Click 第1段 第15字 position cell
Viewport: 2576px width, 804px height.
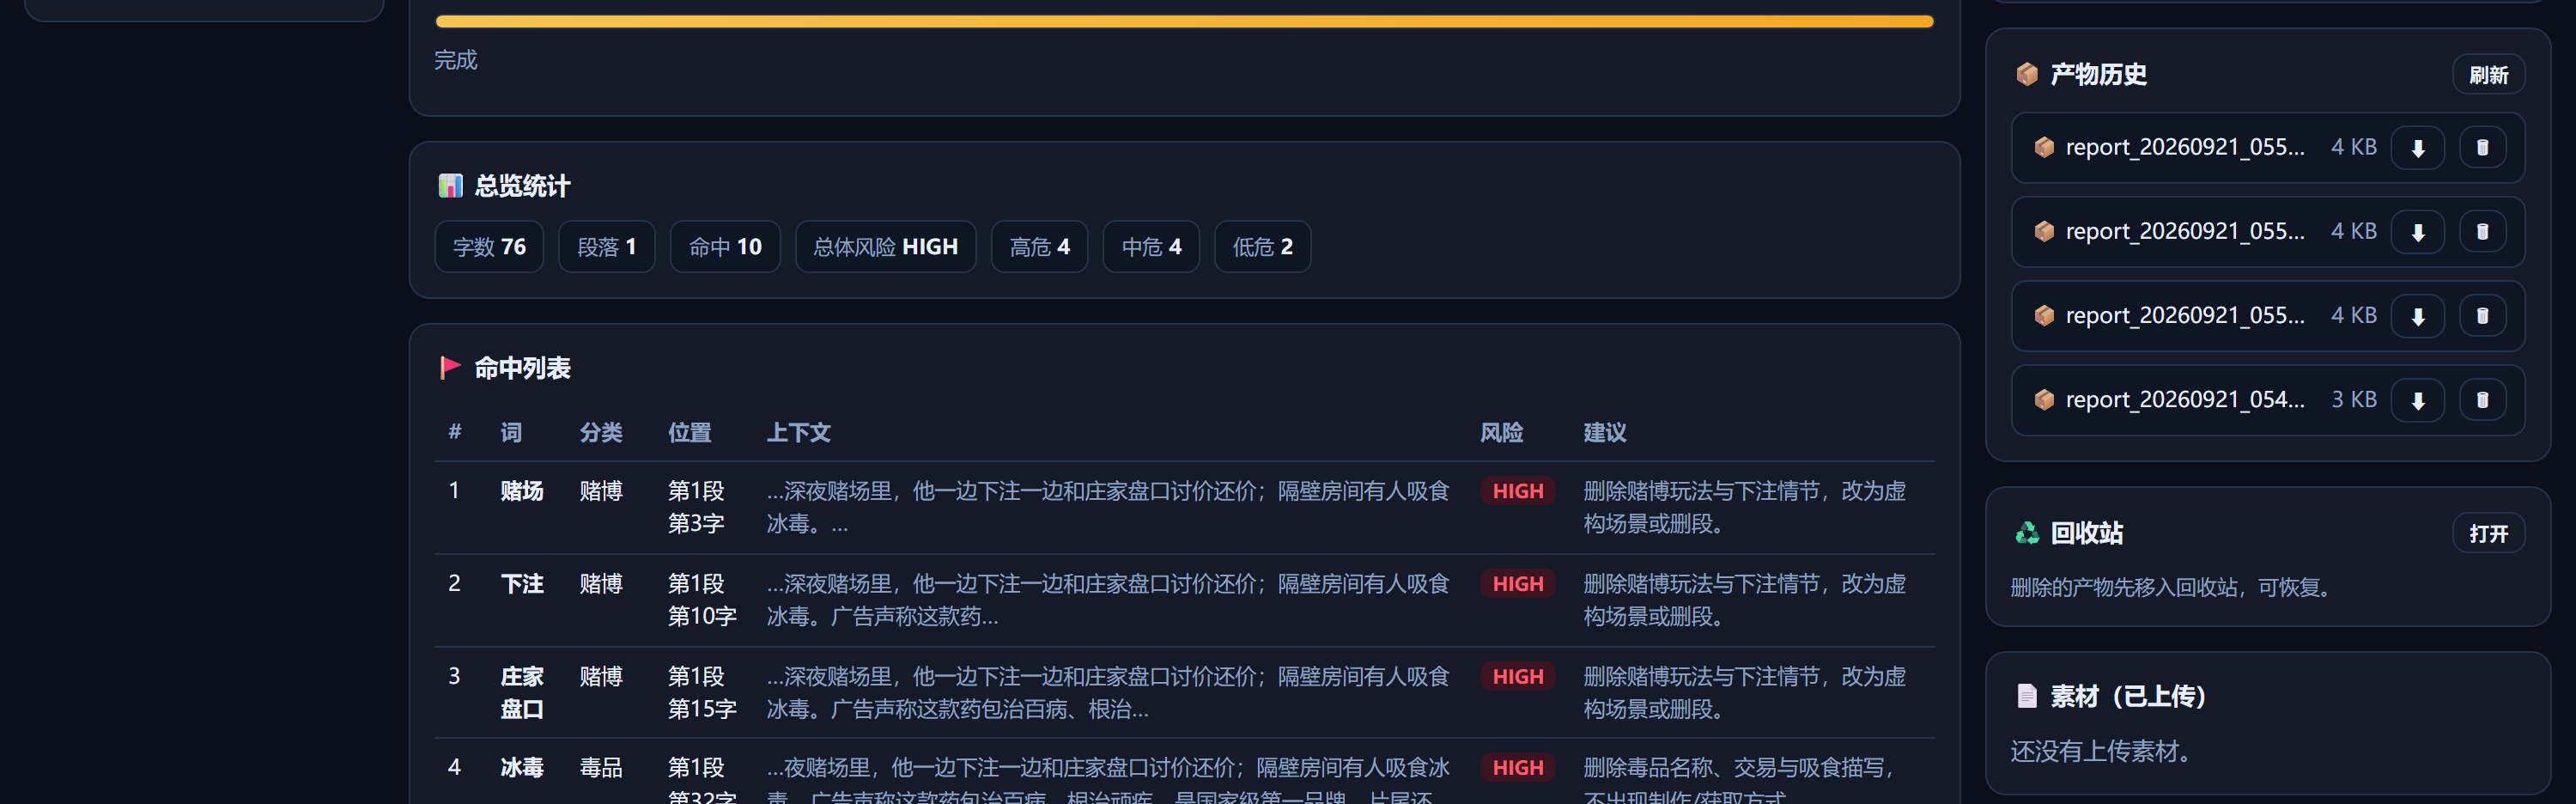[702, 692]
